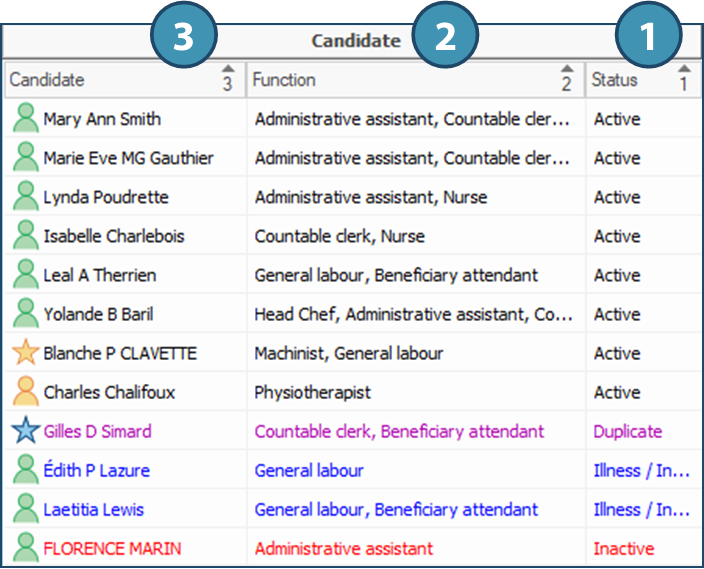This screenshot has height=569, width=704.
Task: Click the green person icon beside Mary Ann Smith
Action: tap(25, 119)
